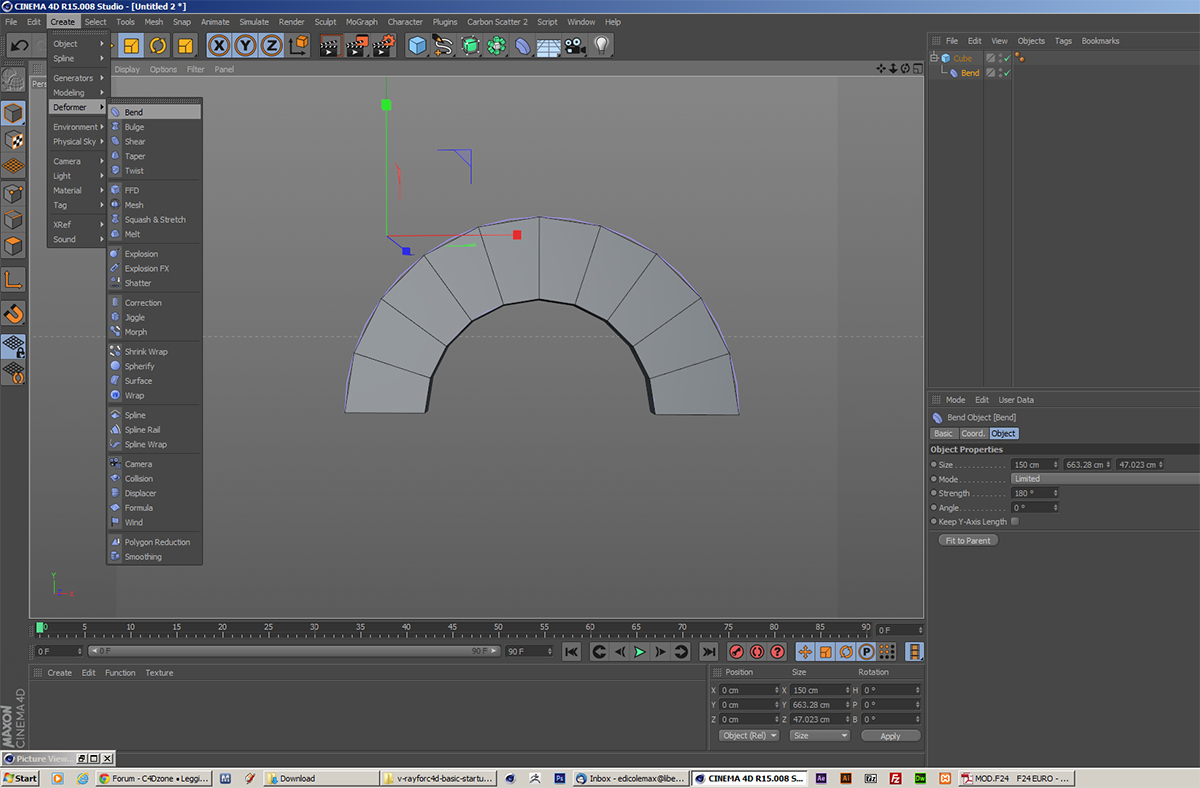1200x788 pixels.
Task: Click the Camera object icon in toolbar
Action: point(574,46)
